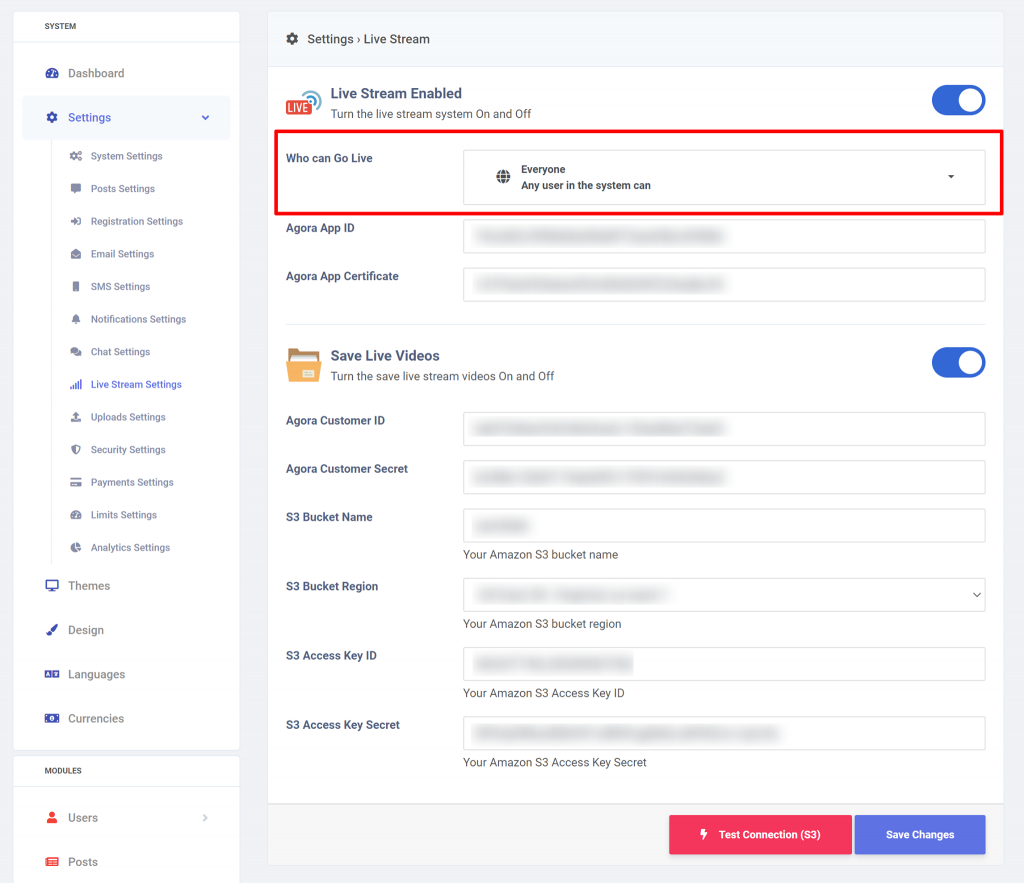Open Posts in the Modules section
The height and width of the screenshot is (883, 1024).
(x=126, y=862)
